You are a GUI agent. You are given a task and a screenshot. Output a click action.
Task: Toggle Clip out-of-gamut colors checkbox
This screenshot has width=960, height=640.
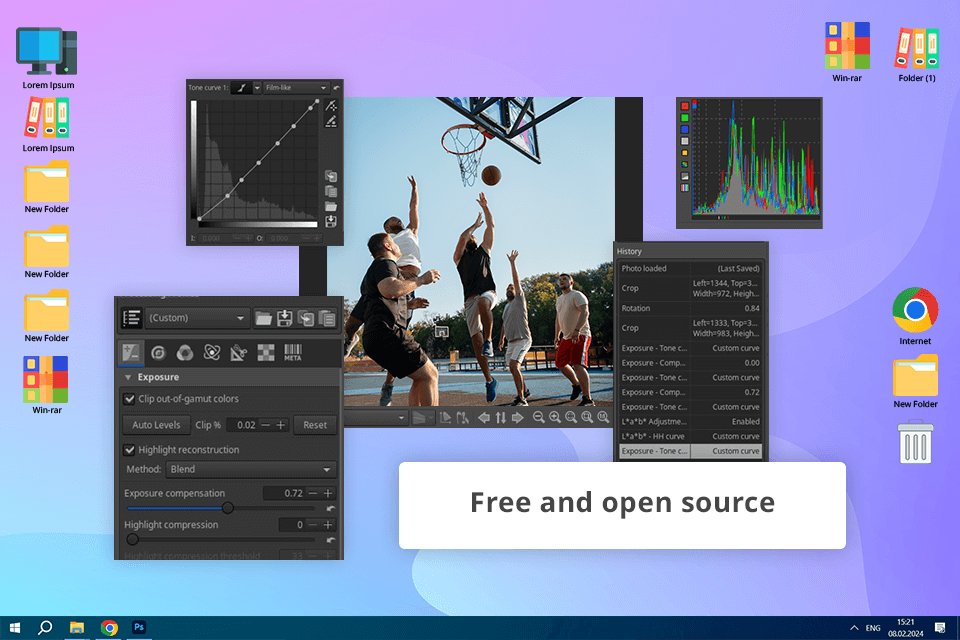[129, 399]
